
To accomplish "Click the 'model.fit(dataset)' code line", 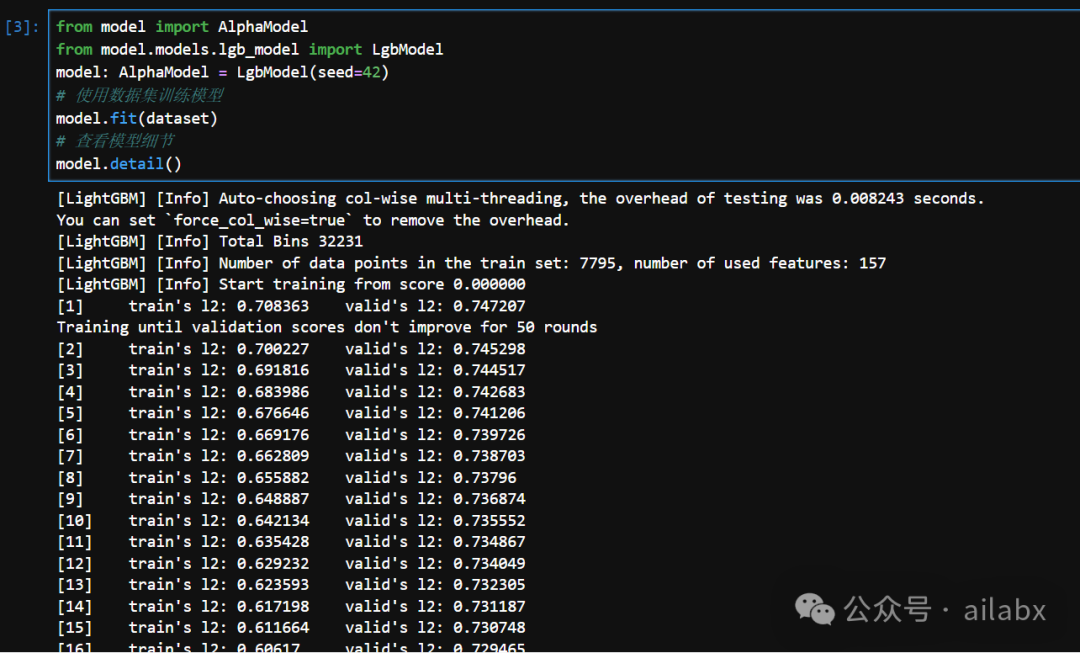I will [x=136, y=118].
